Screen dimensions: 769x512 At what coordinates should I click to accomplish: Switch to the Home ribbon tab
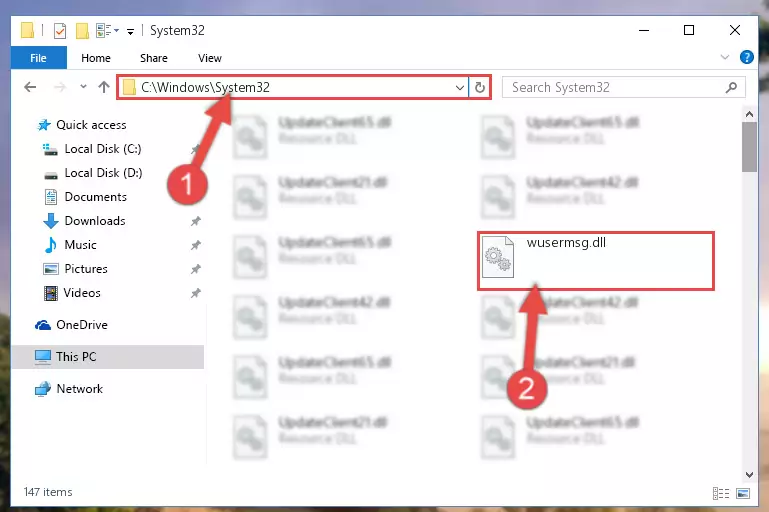[x=96, y=58]
